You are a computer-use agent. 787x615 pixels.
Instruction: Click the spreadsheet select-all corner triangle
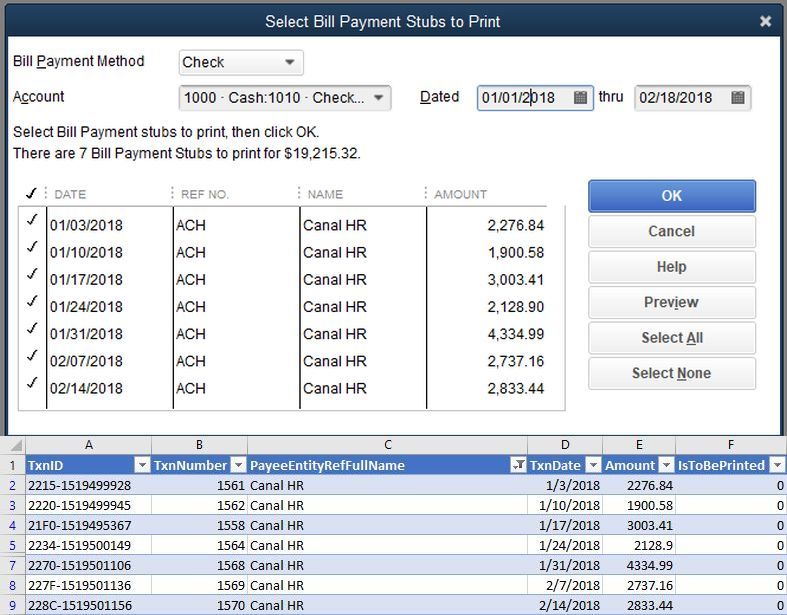pos(16,445)
